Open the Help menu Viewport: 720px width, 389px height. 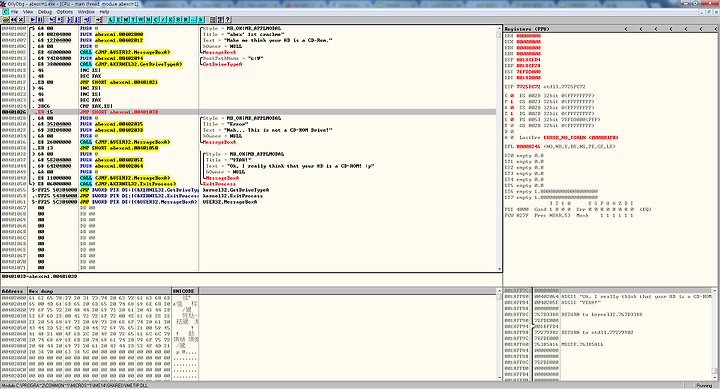click(x=104, y=11)
